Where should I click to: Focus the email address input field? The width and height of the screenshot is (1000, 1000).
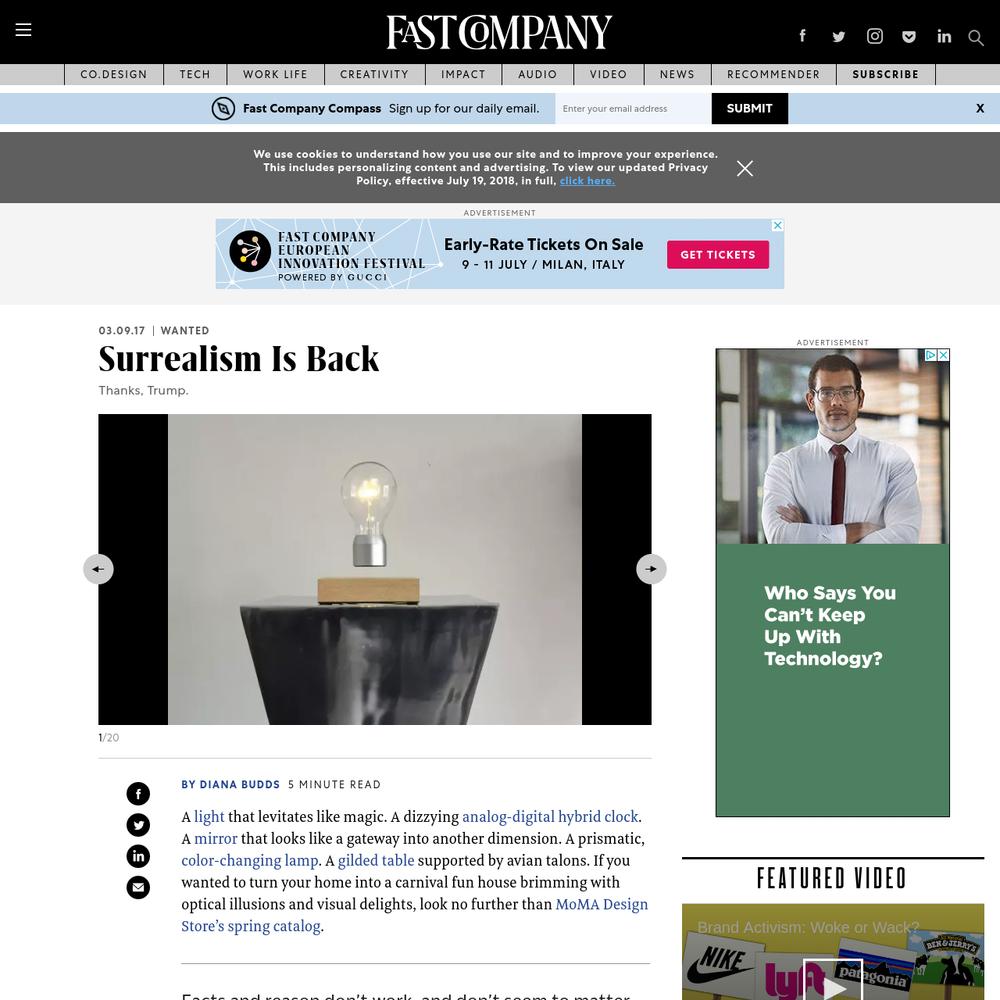click(633, 108)
